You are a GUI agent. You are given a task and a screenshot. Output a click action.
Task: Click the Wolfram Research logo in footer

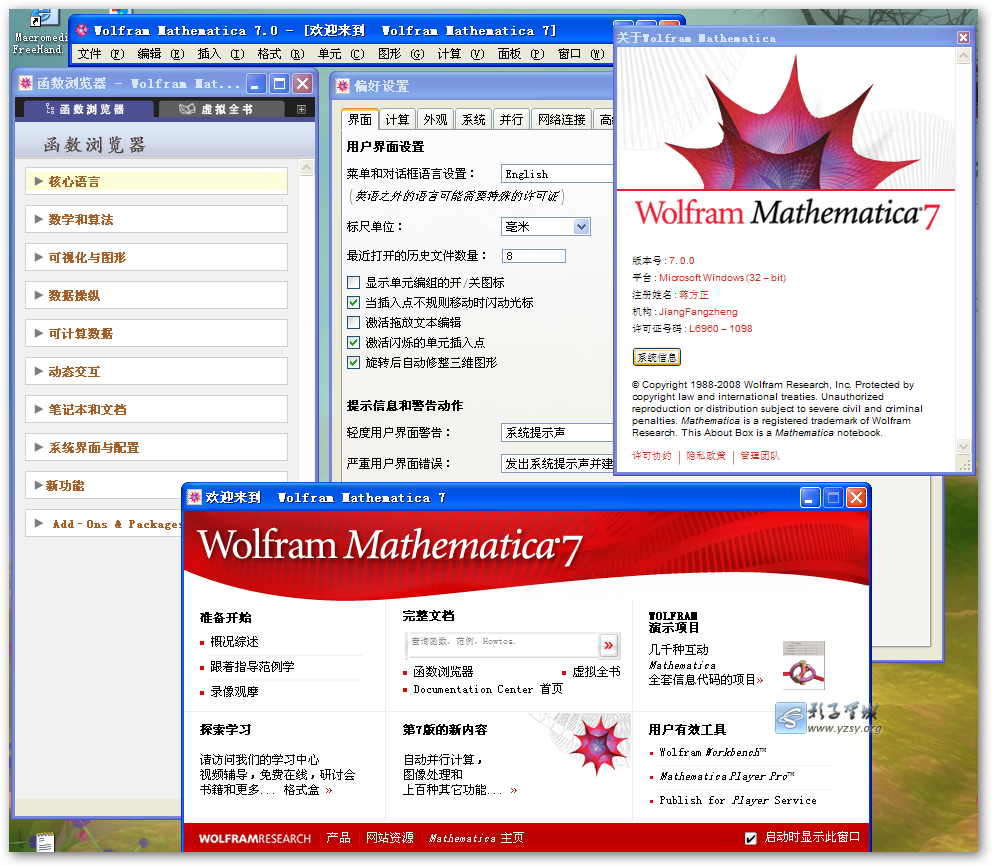pyautogui.click(x=254, y=838)
